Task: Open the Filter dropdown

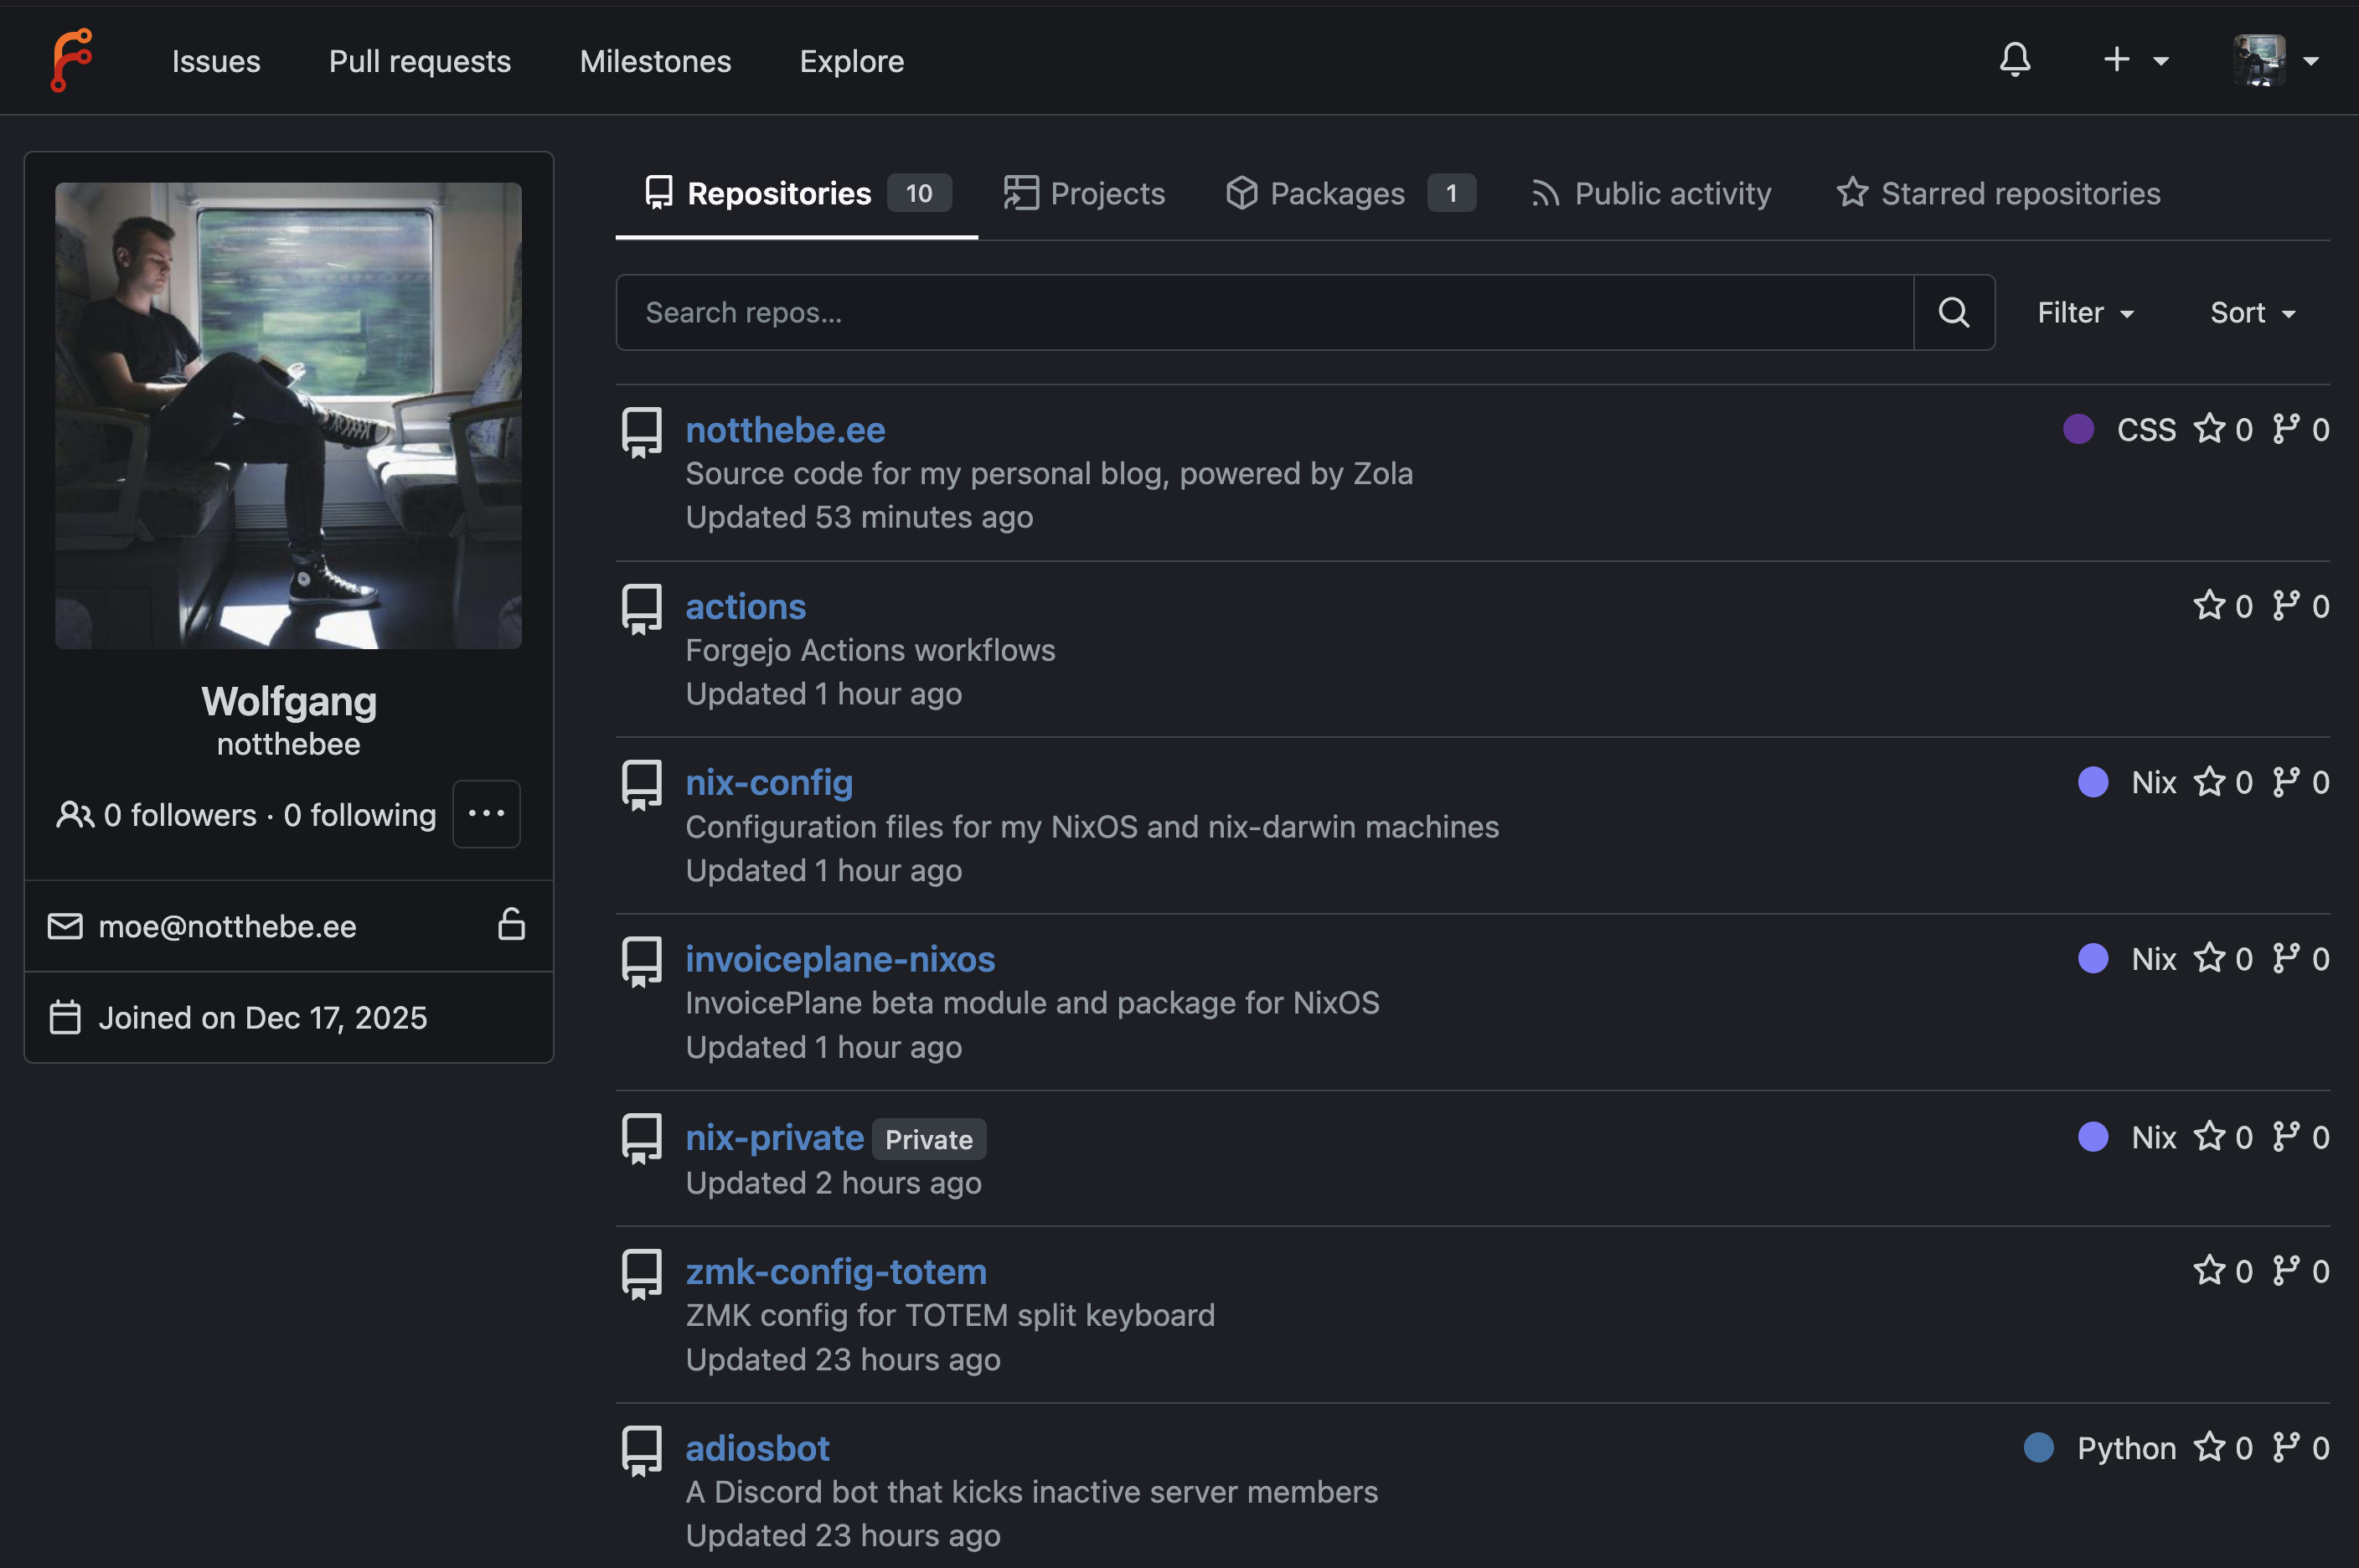Action: [x=2083, y=312]
